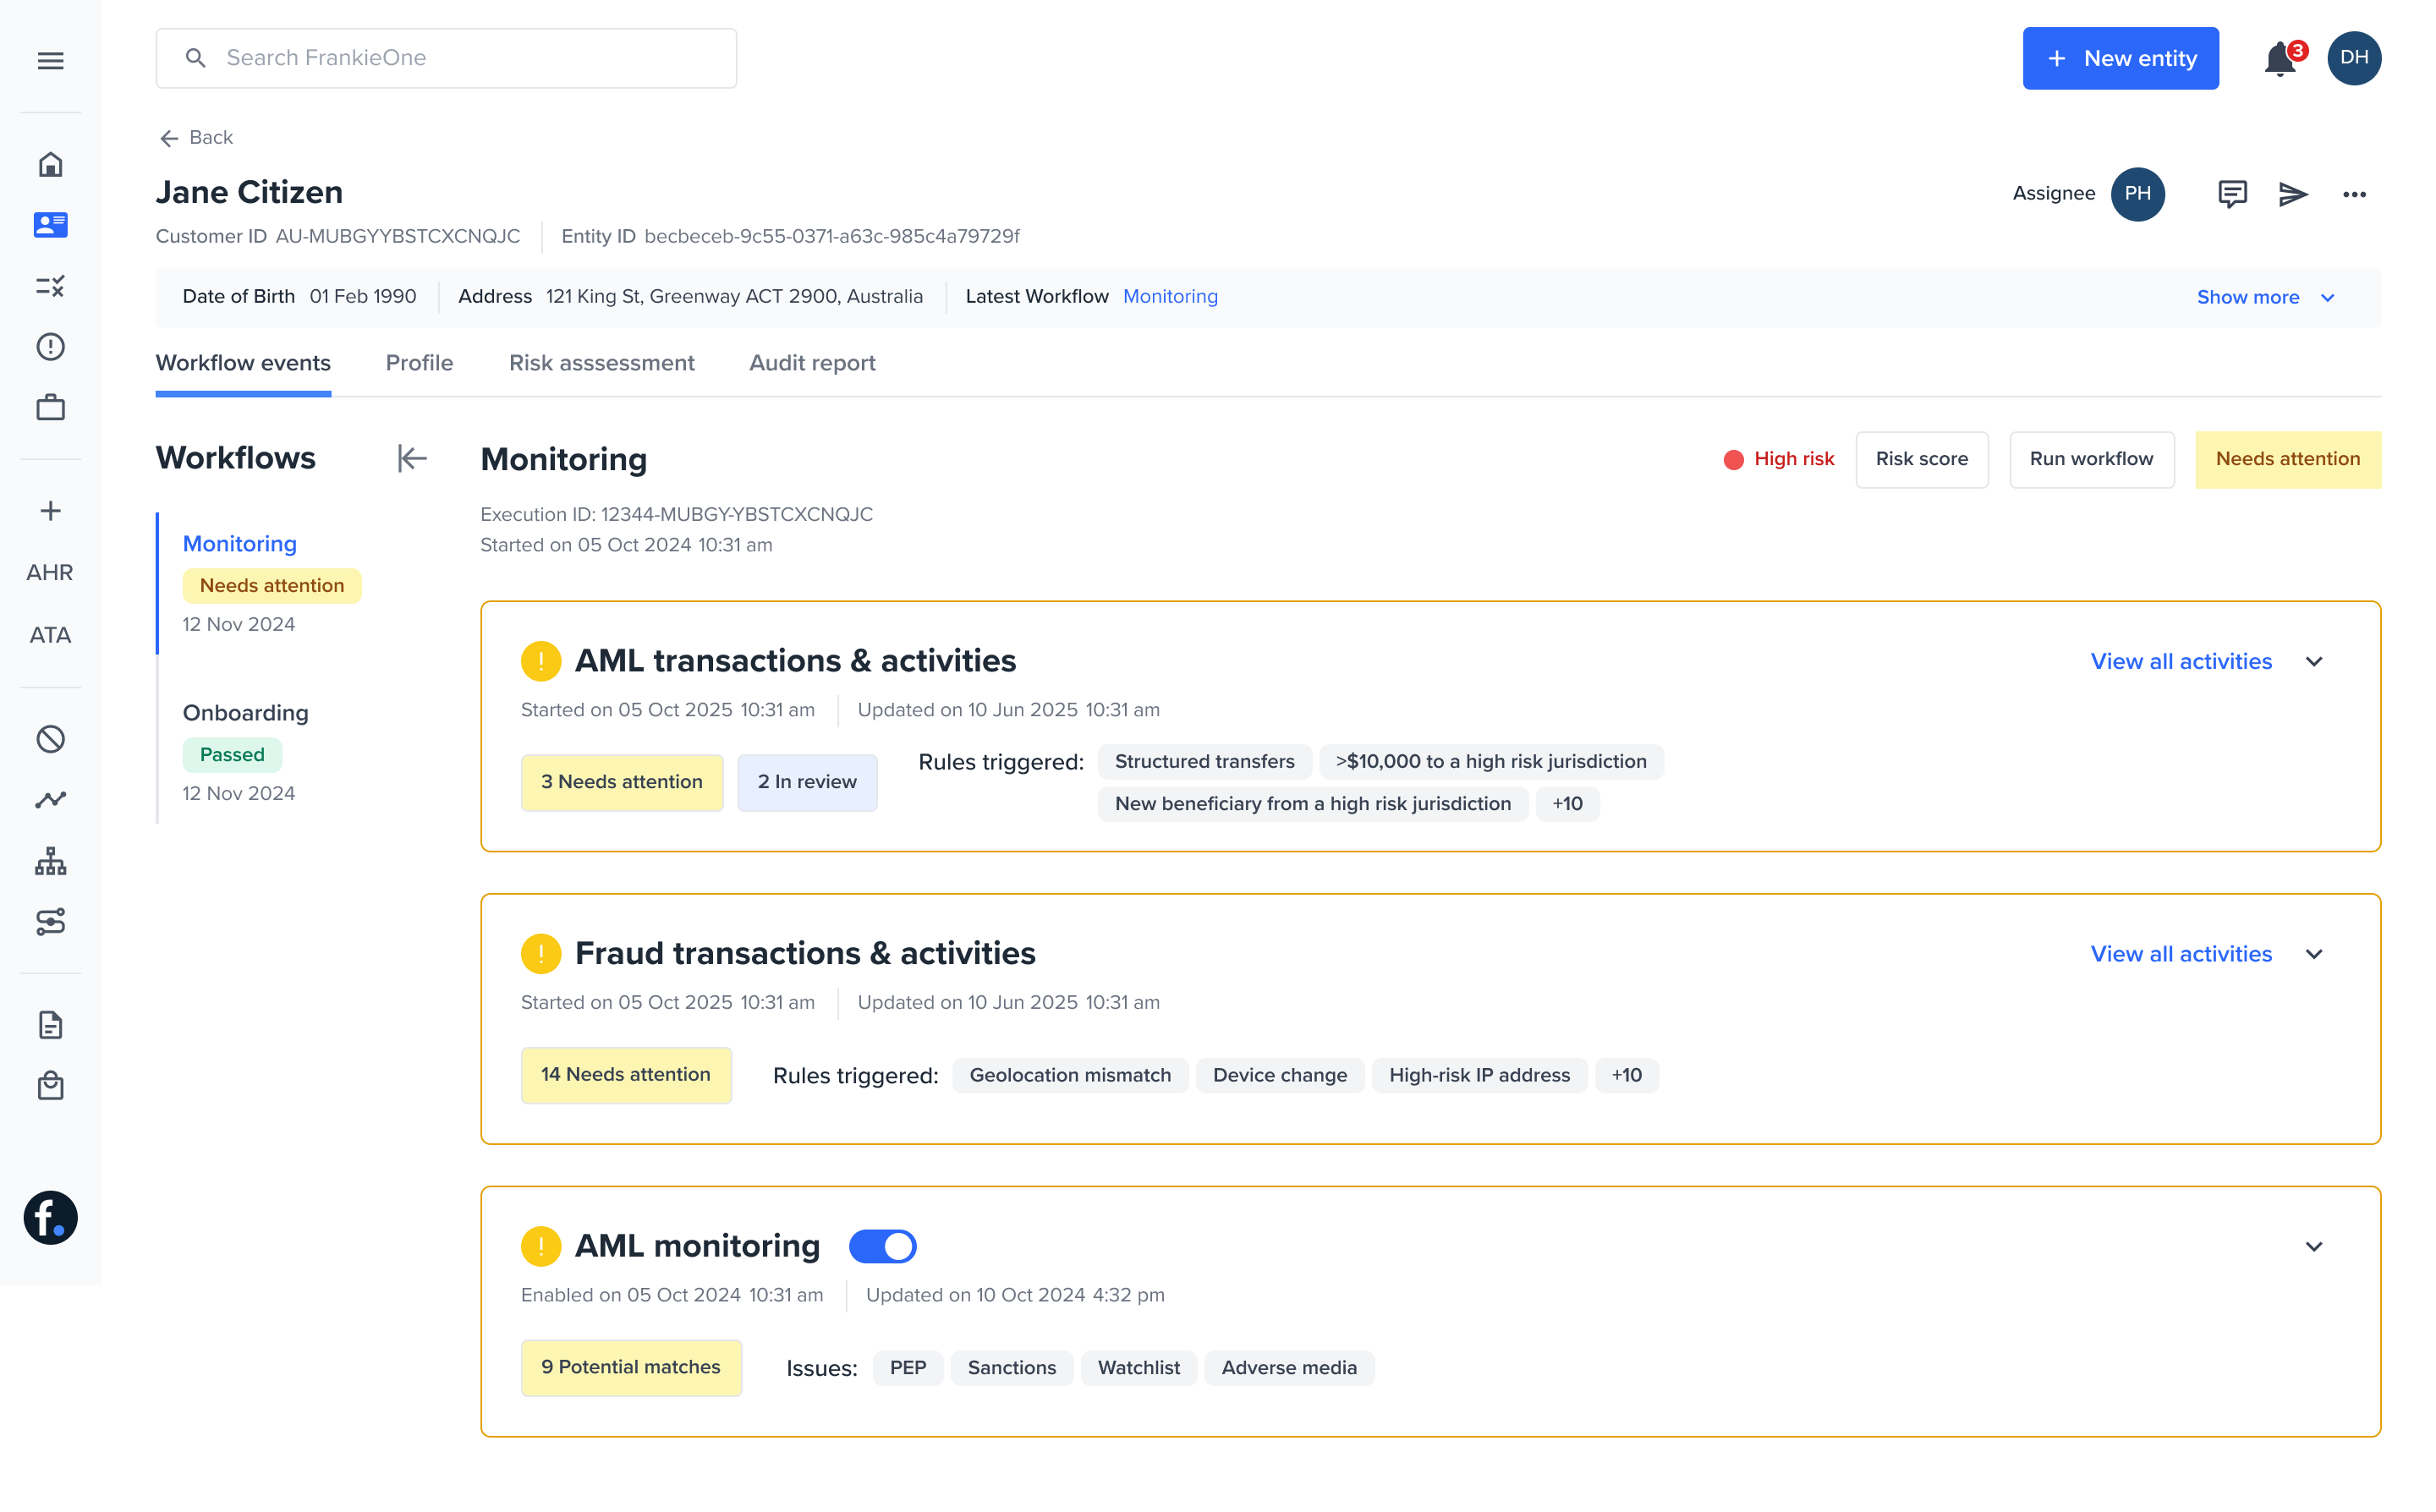The width and height of the screenshot is (2436, 1512).
Task: Click the Search FrankieOne field
Action: (x=446, y=58)
